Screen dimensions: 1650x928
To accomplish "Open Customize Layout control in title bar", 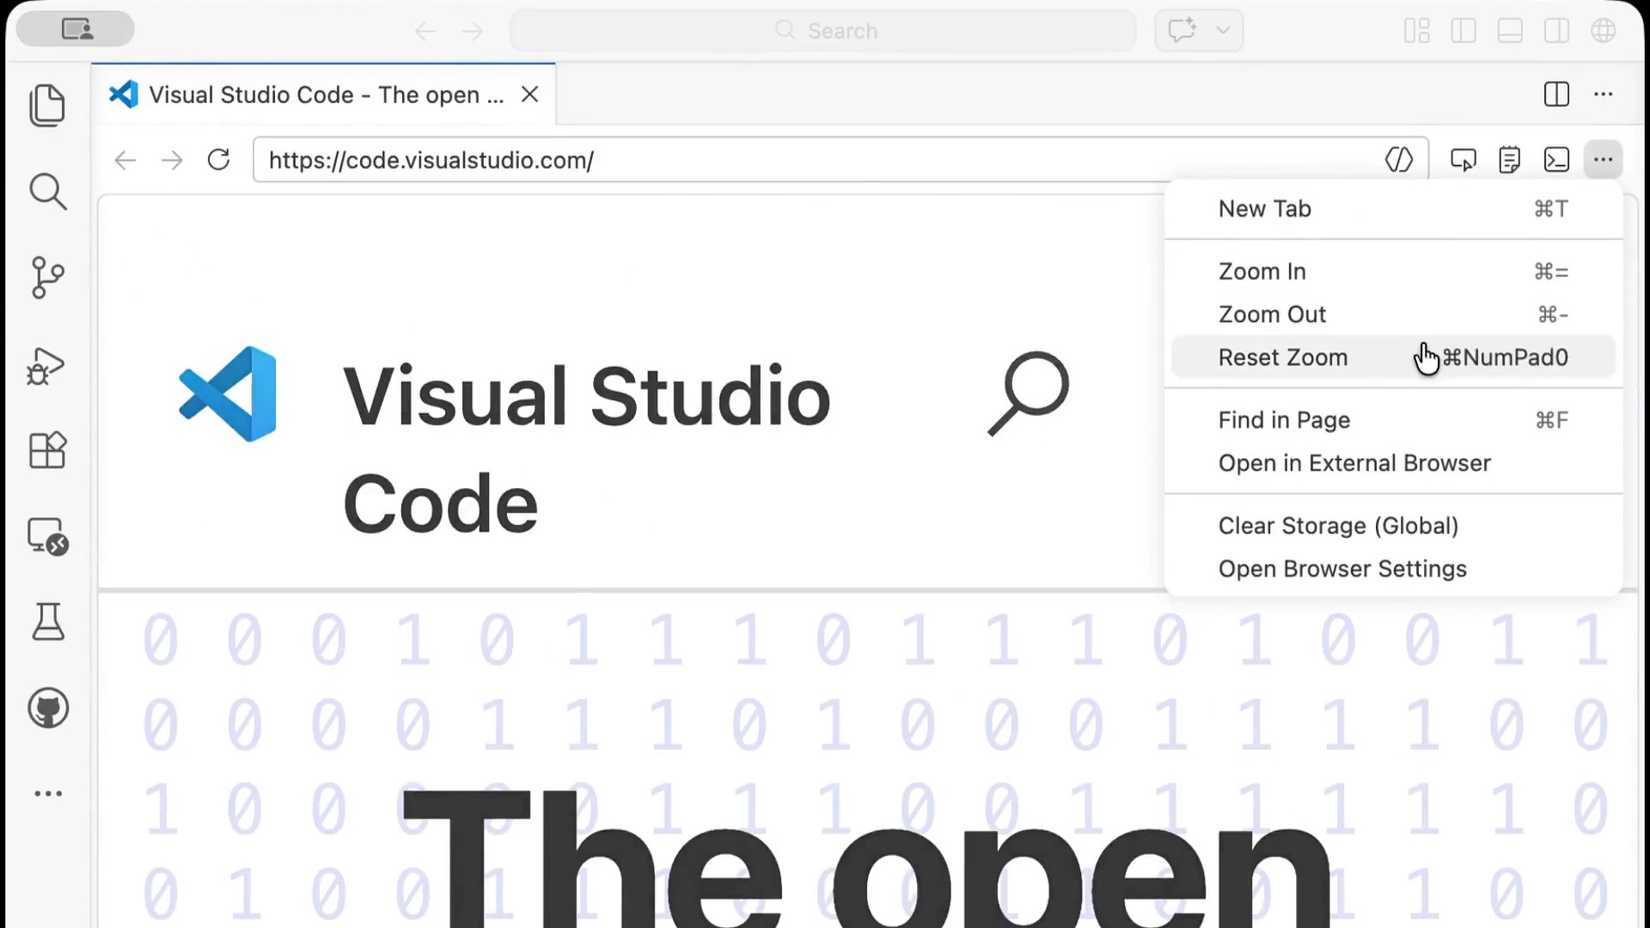I will [1417, 31].
